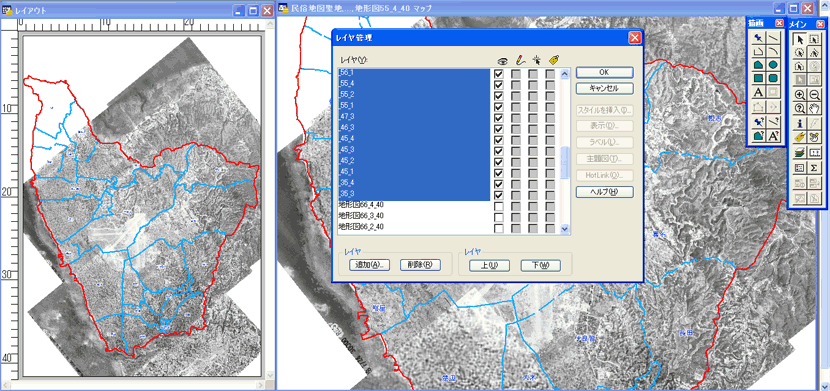Image resolution: width=830 pixels, height=391 pixels.
Task: Close the 描画 drawing toolbar
Action: coord(779,23)
